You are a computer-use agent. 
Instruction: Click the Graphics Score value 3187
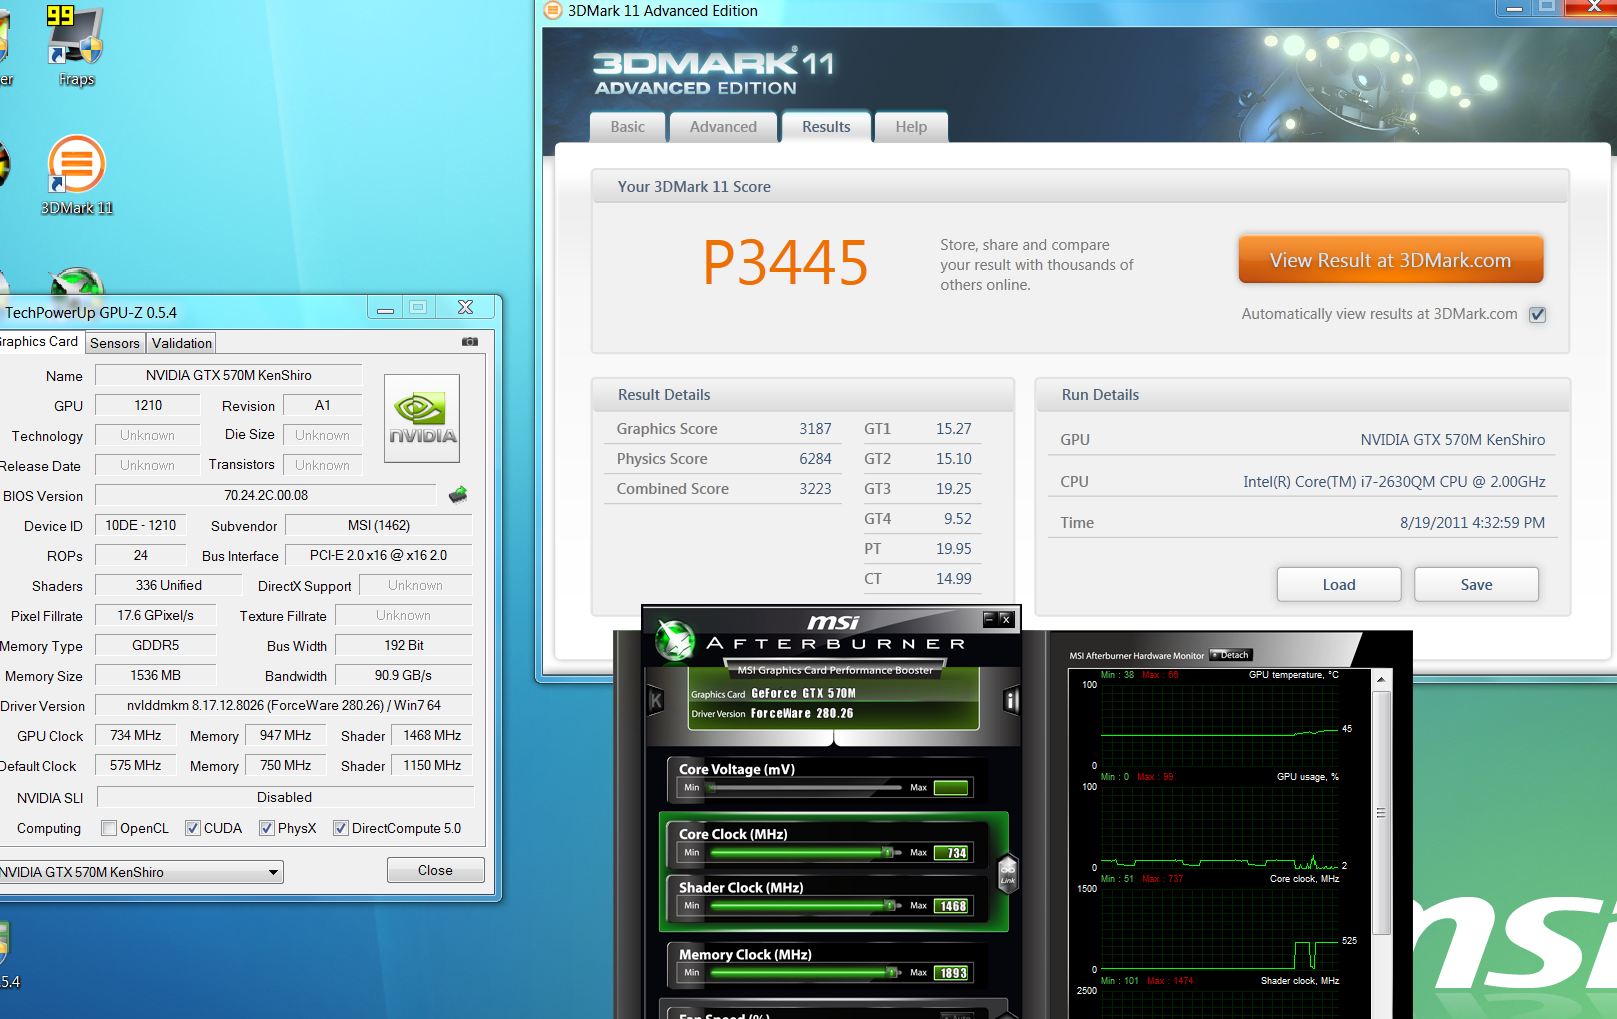pos(815,429)
